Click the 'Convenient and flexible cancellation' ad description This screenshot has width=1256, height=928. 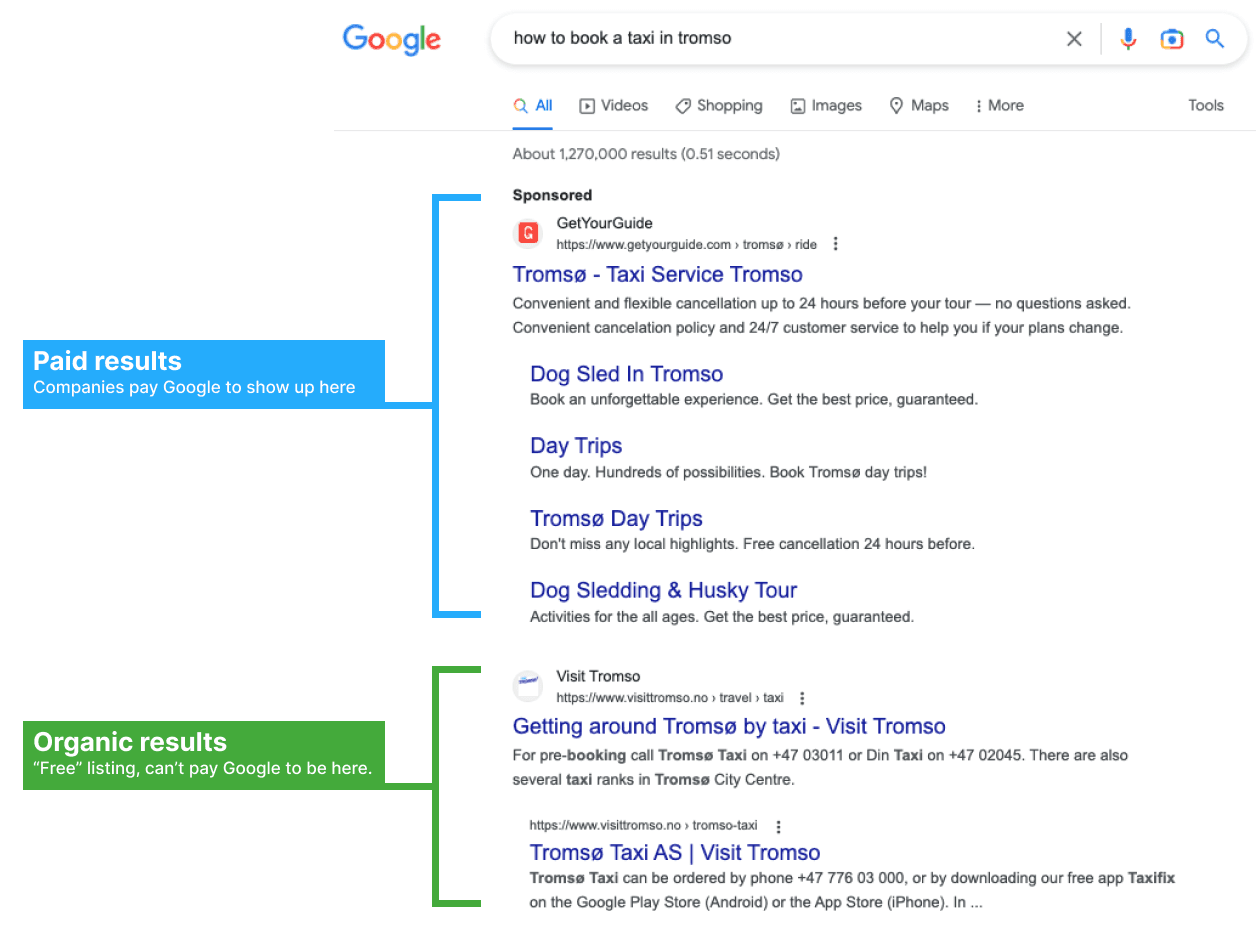tap(822, 315)
